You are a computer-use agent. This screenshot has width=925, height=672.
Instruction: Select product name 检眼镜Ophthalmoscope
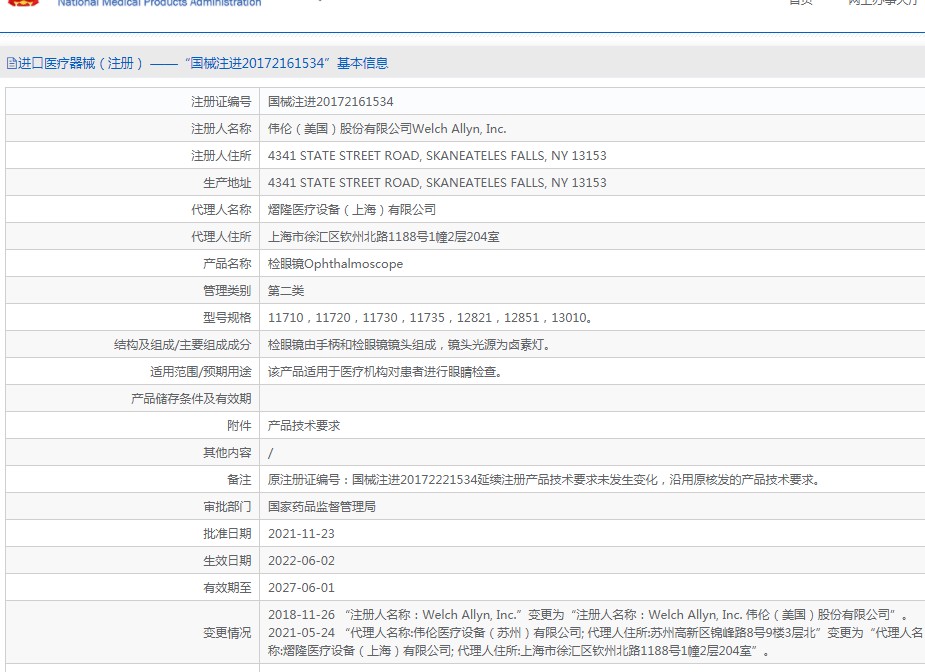click(x=335, y=264)
